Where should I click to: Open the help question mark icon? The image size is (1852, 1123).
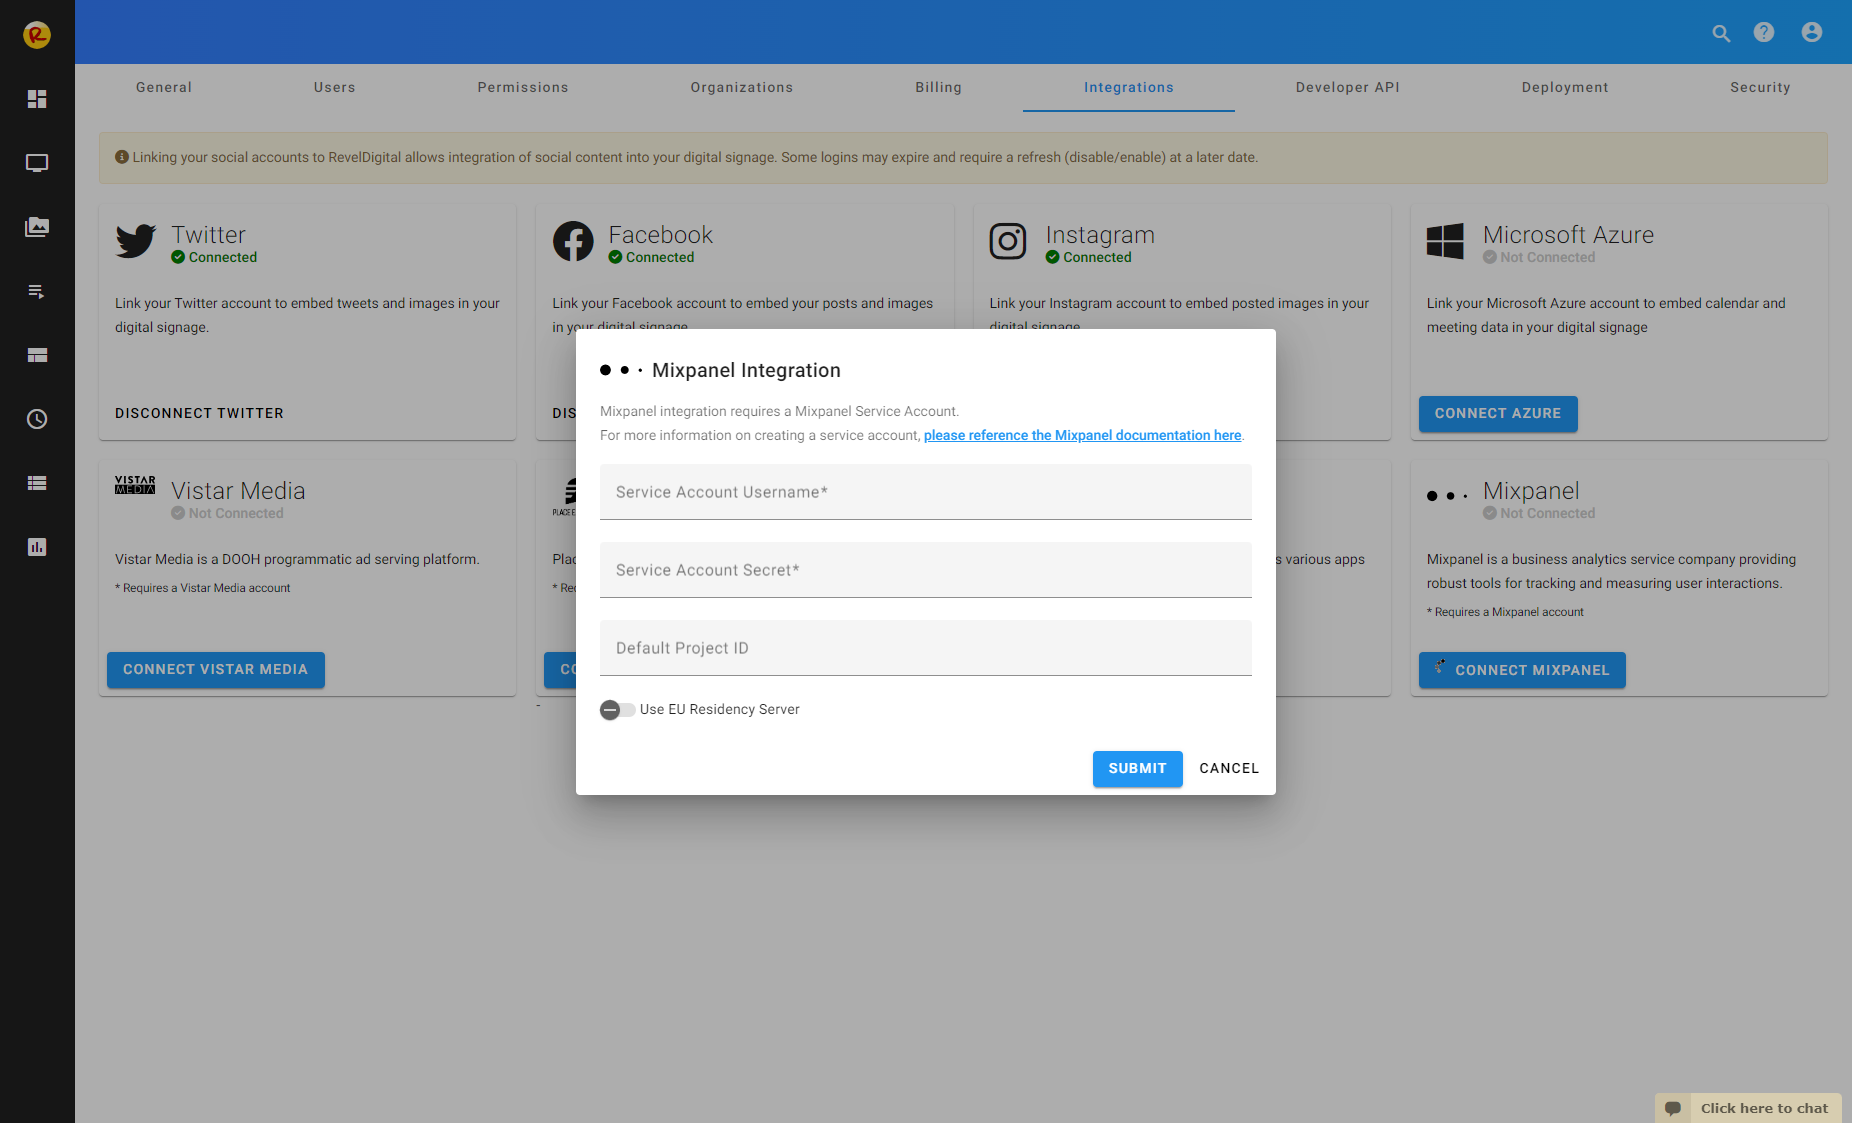coord(1764,33)
